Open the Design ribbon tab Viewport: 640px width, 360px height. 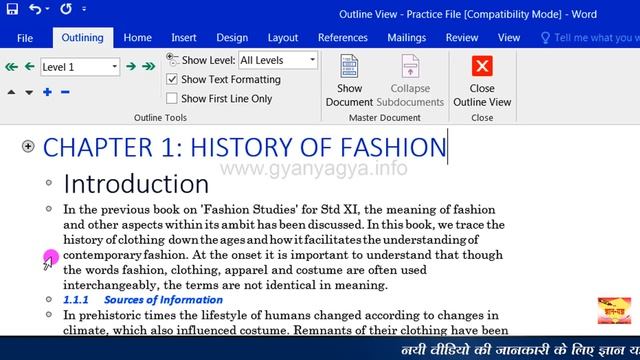click(232, 38)
